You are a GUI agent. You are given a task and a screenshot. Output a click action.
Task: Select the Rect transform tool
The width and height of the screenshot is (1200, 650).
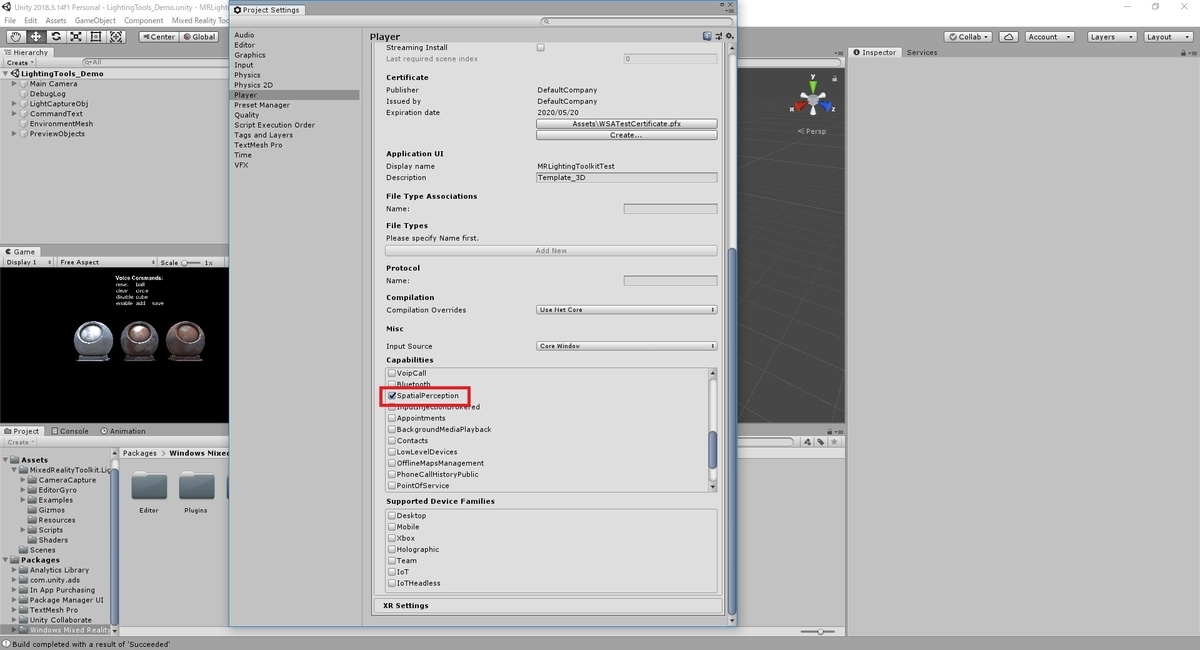[x=96, y=36]
